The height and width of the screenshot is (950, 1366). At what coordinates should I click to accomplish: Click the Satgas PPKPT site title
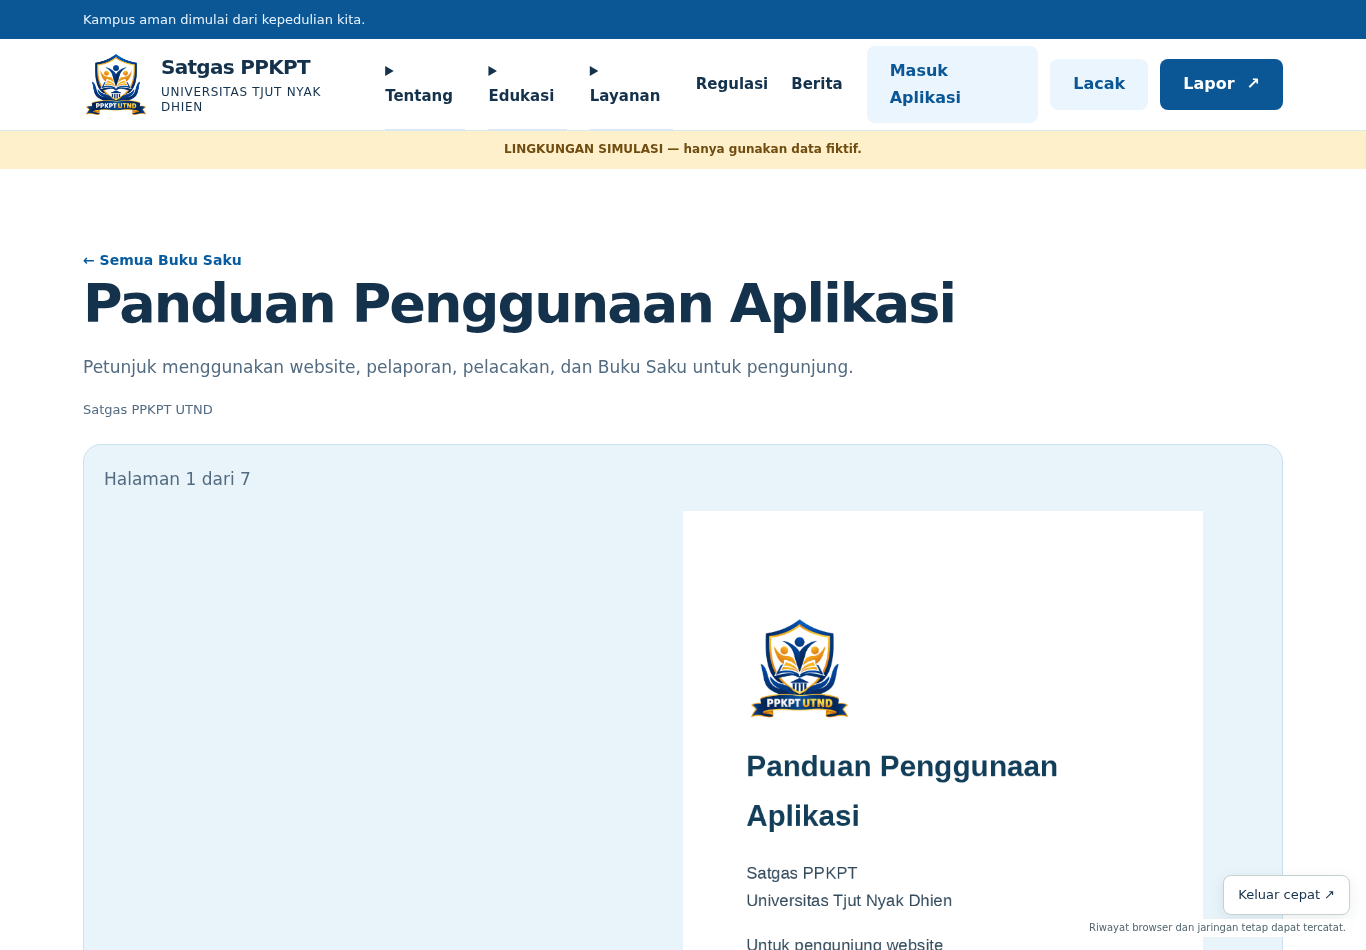(x=236, y=67)
